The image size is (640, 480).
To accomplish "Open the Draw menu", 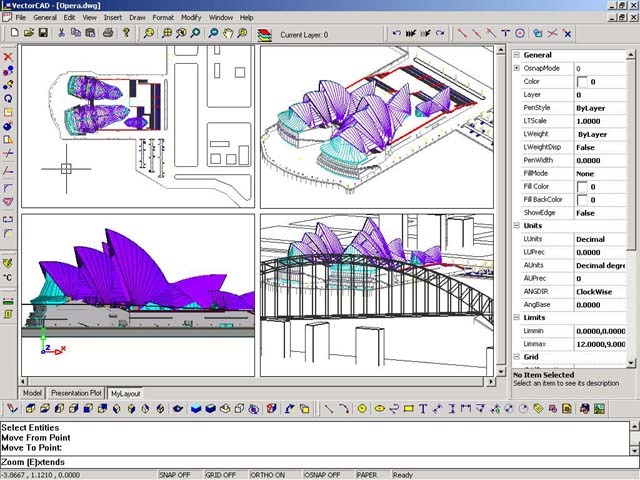I will pos(137,18).
